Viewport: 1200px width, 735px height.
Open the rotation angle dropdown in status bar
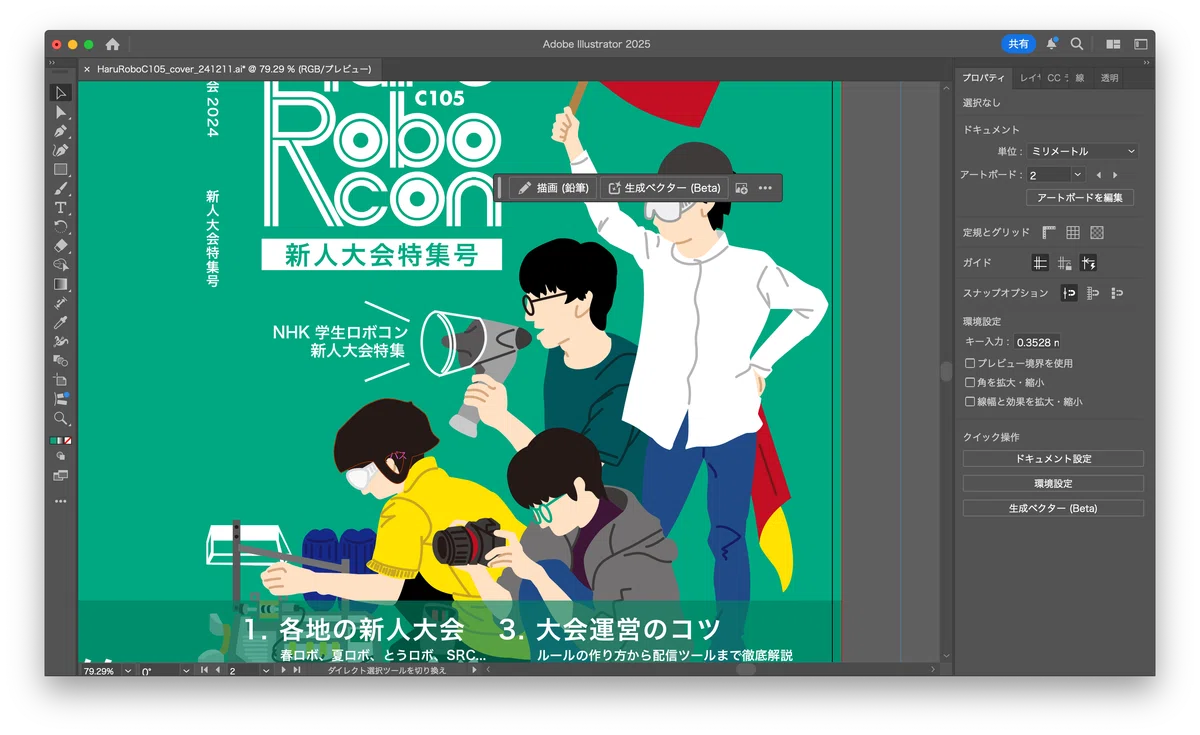[x=185, y=671]
